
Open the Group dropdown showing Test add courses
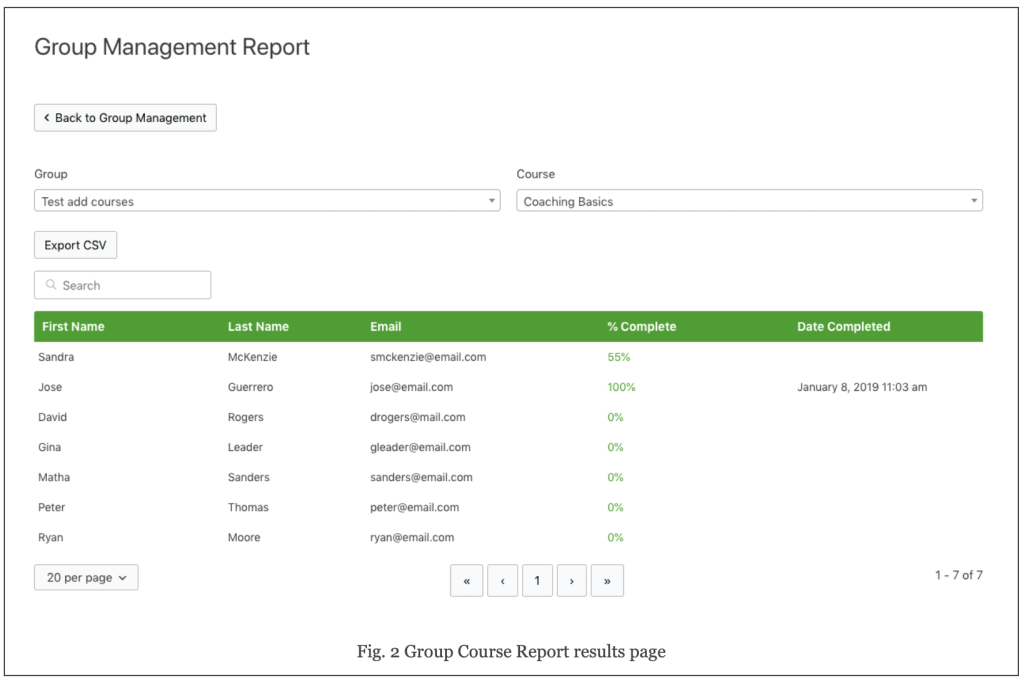267,201
